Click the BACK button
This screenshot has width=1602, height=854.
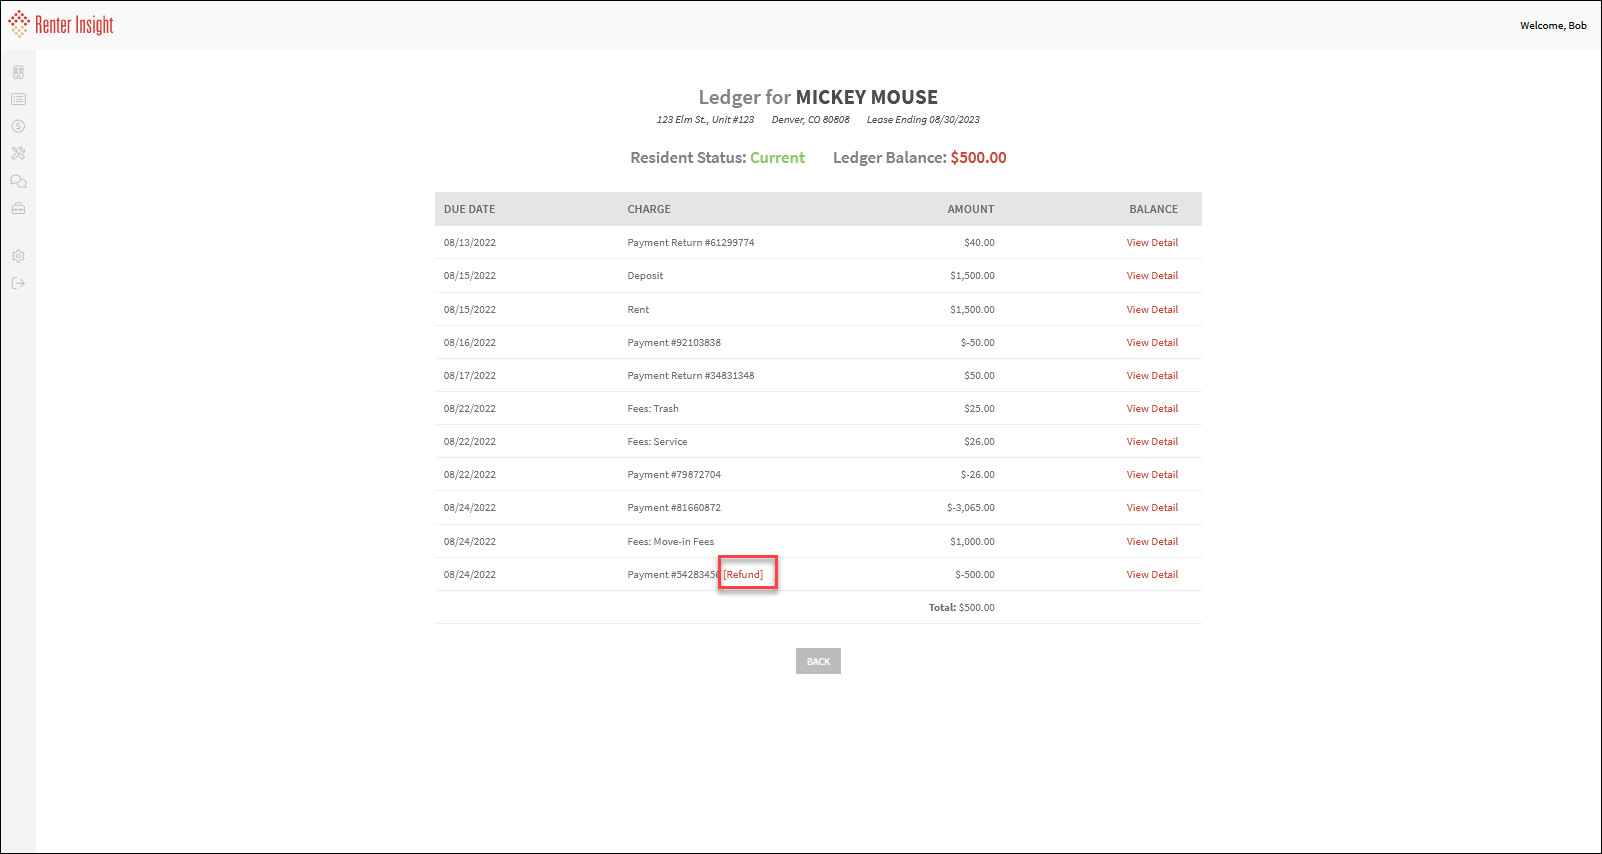coord(818,661)
